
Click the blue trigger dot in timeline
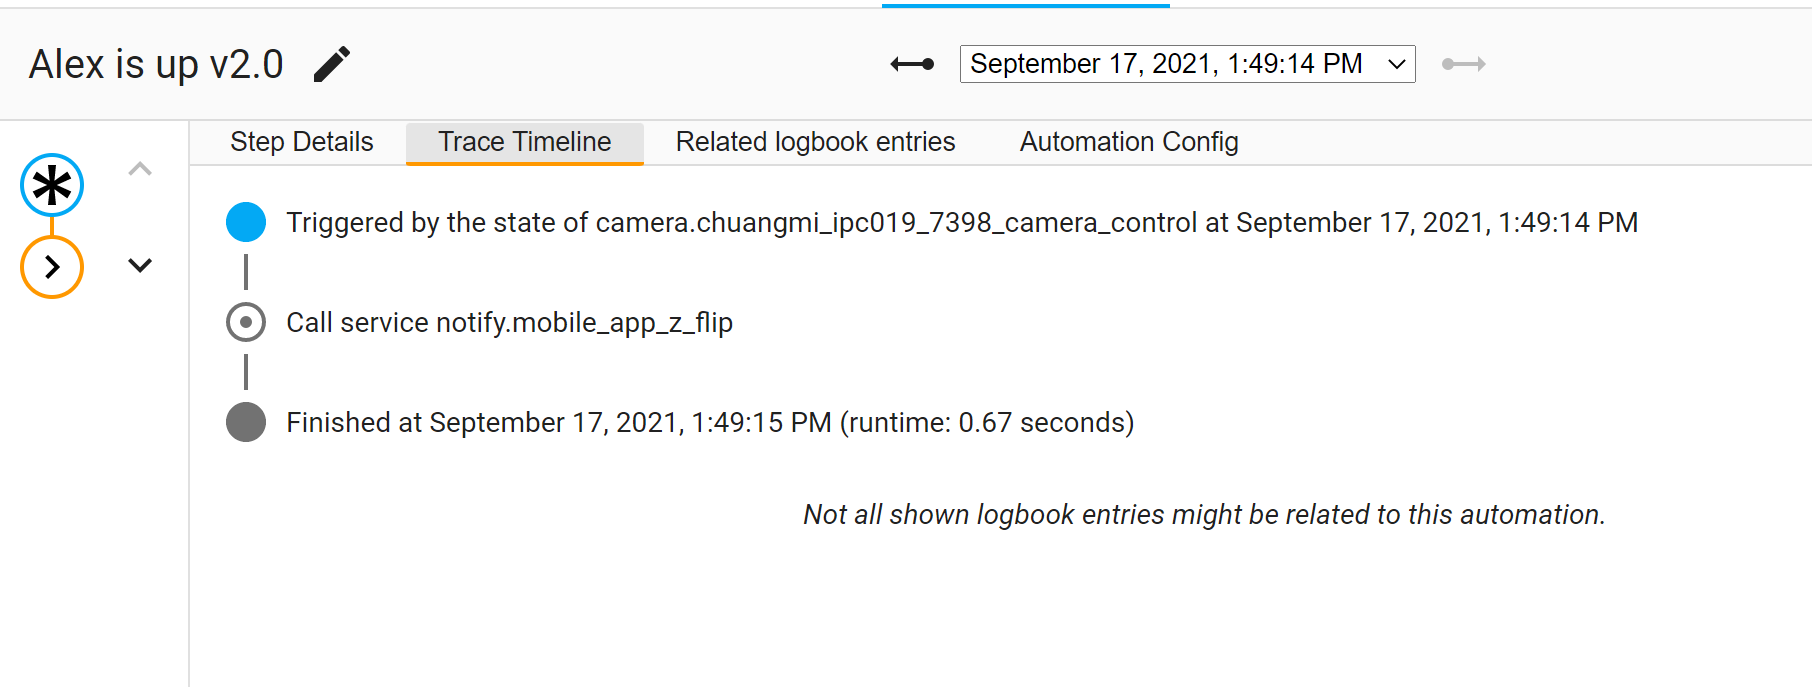(245, 222)
